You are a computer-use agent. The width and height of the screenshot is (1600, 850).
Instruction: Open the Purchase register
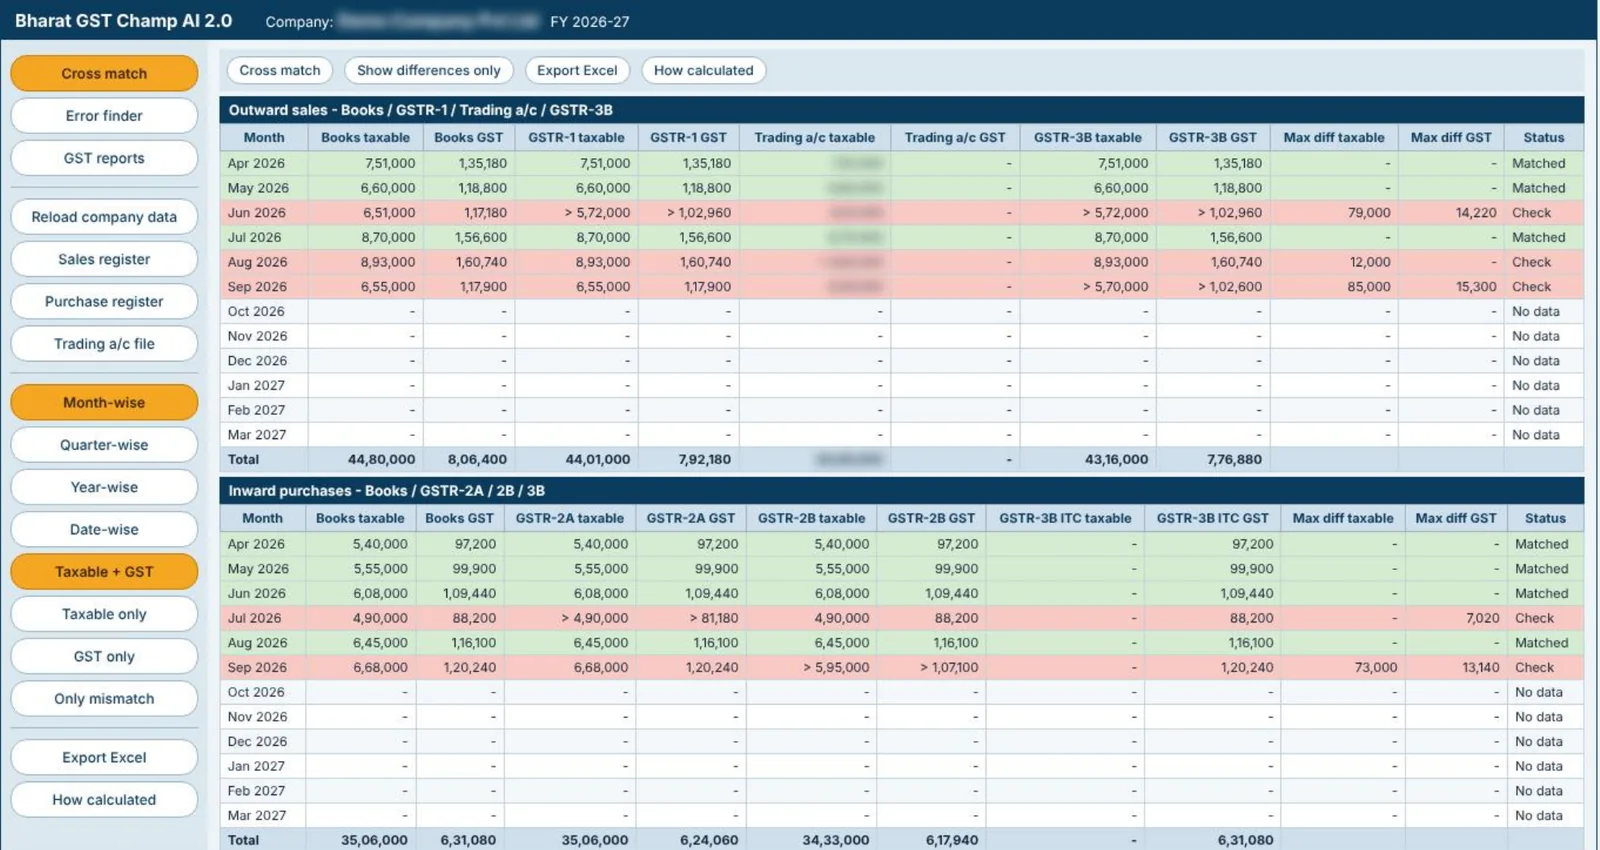coord(104,301)
